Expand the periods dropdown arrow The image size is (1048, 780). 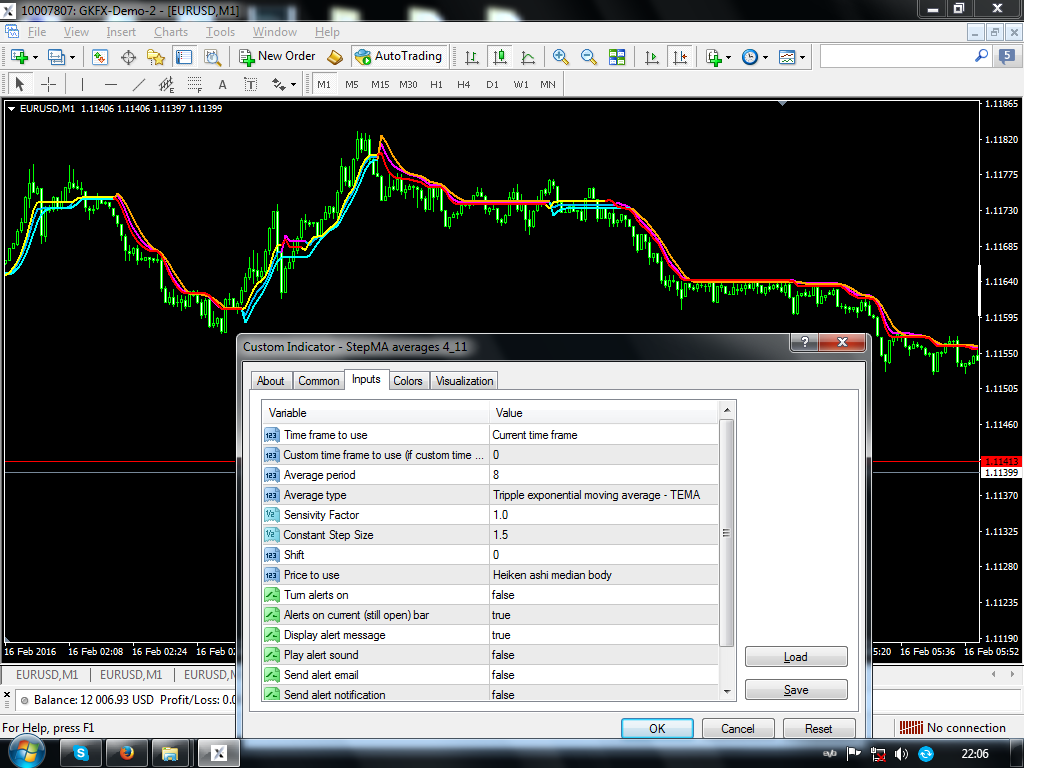pos(765,58)
